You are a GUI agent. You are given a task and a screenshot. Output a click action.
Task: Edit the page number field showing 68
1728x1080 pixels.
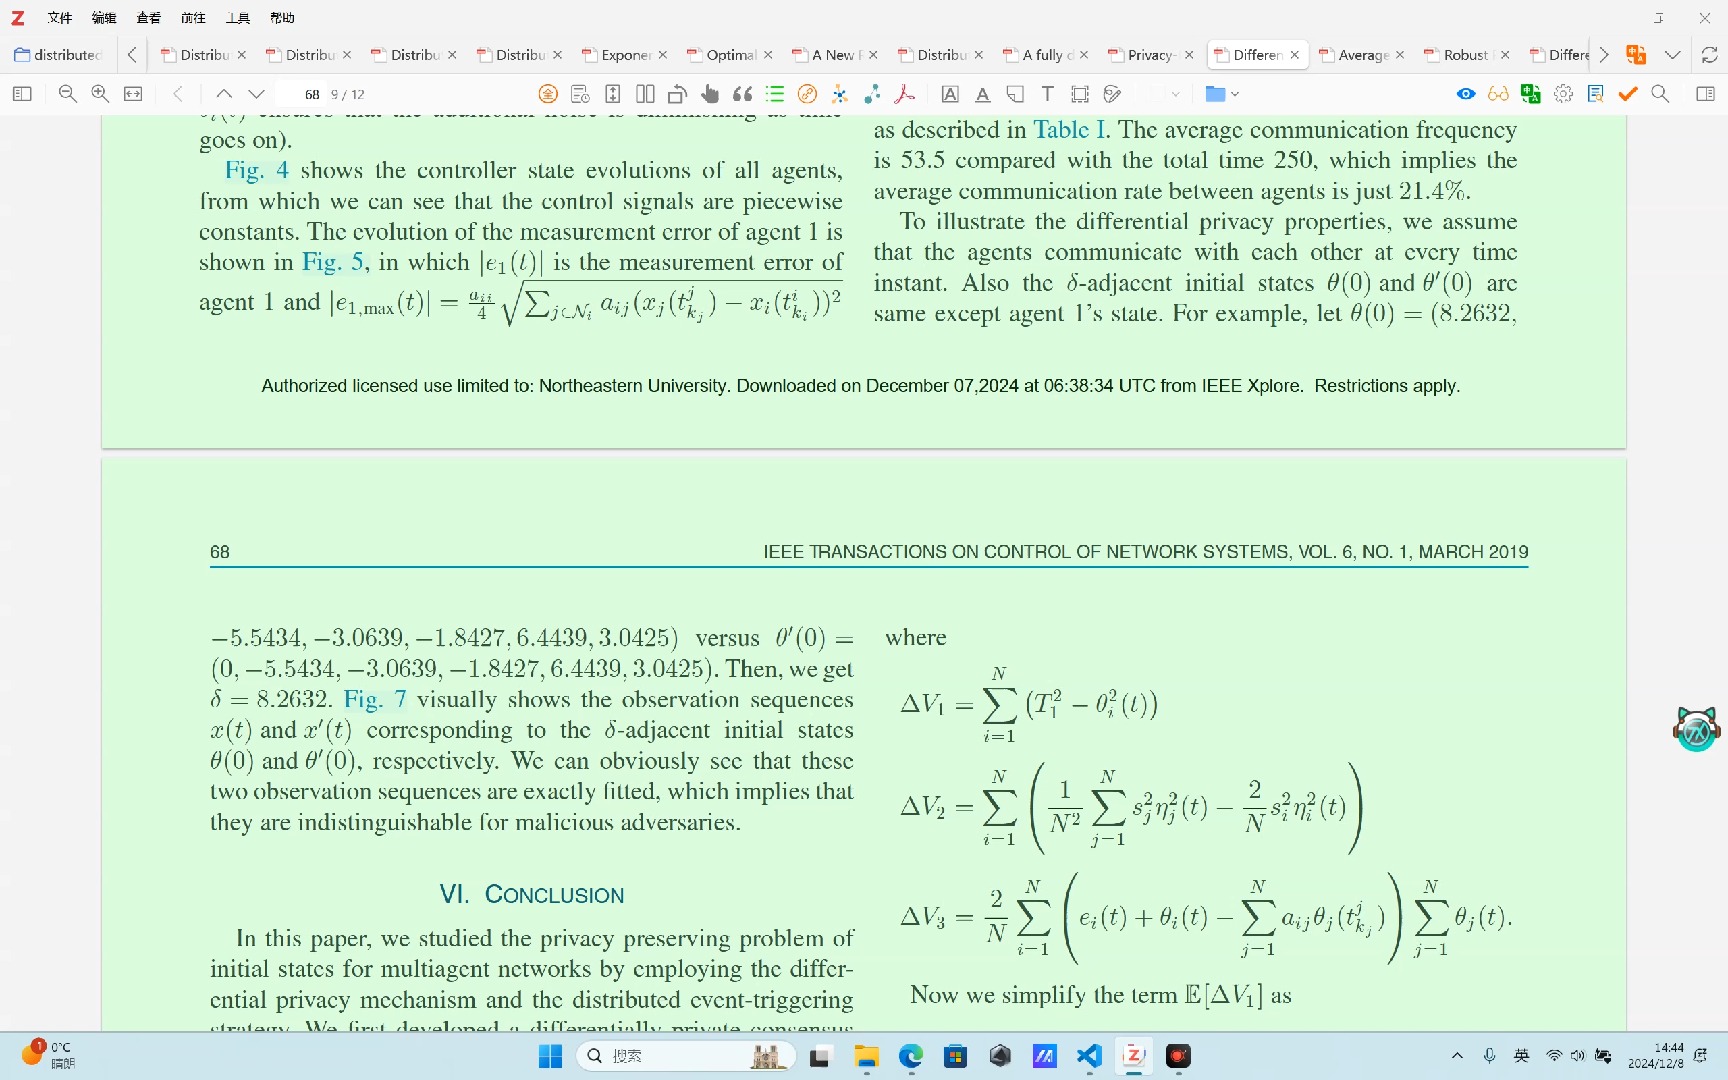click(311, 93)
